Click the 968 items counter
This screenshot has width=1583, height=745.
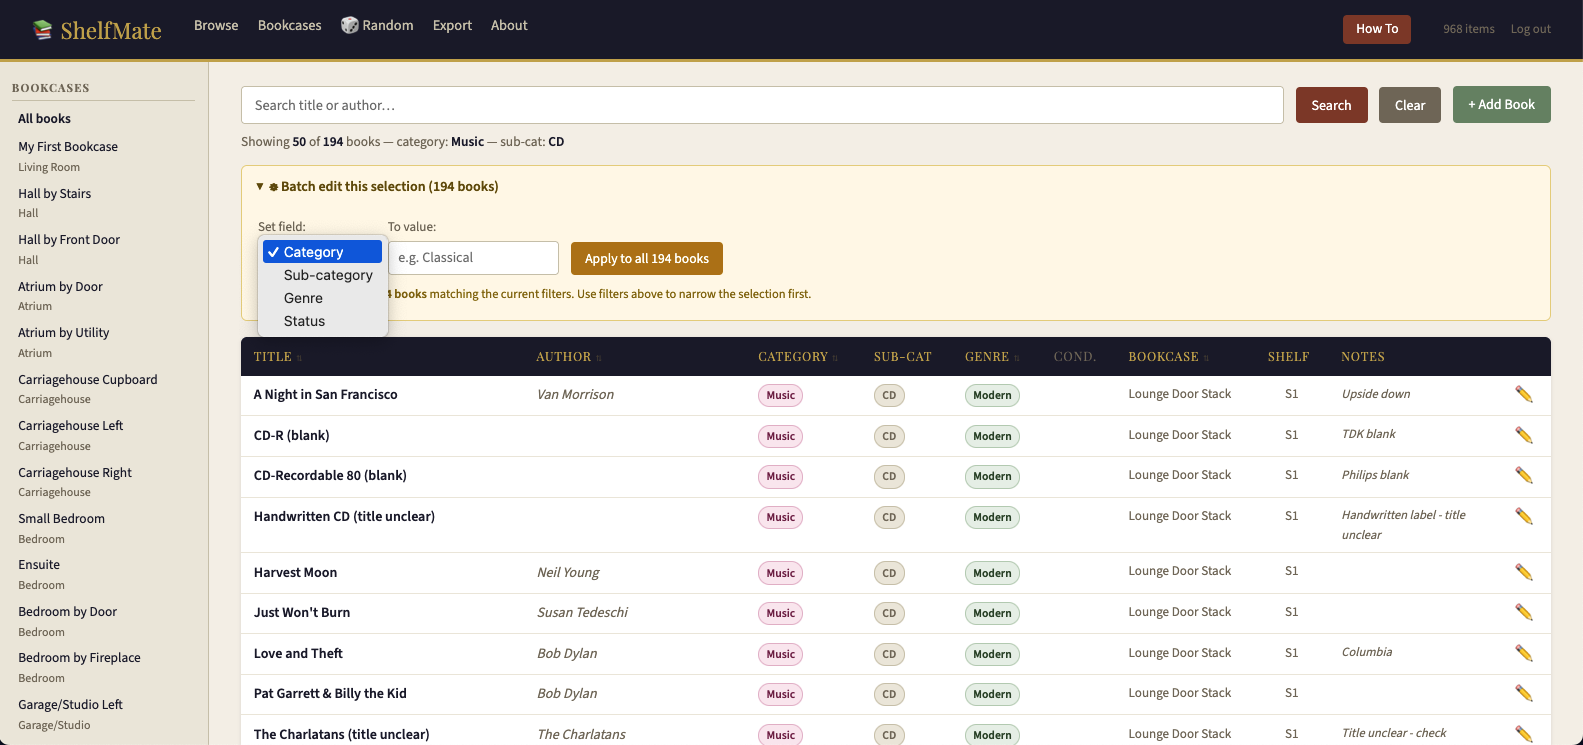[1468, 29]
